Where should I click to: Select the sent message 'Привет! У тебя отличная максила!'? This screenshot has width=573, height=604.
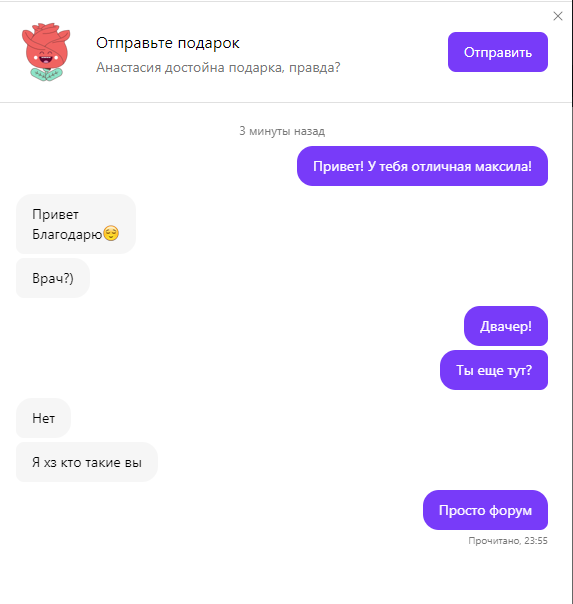pyautogui.click(x=422, y=166)
